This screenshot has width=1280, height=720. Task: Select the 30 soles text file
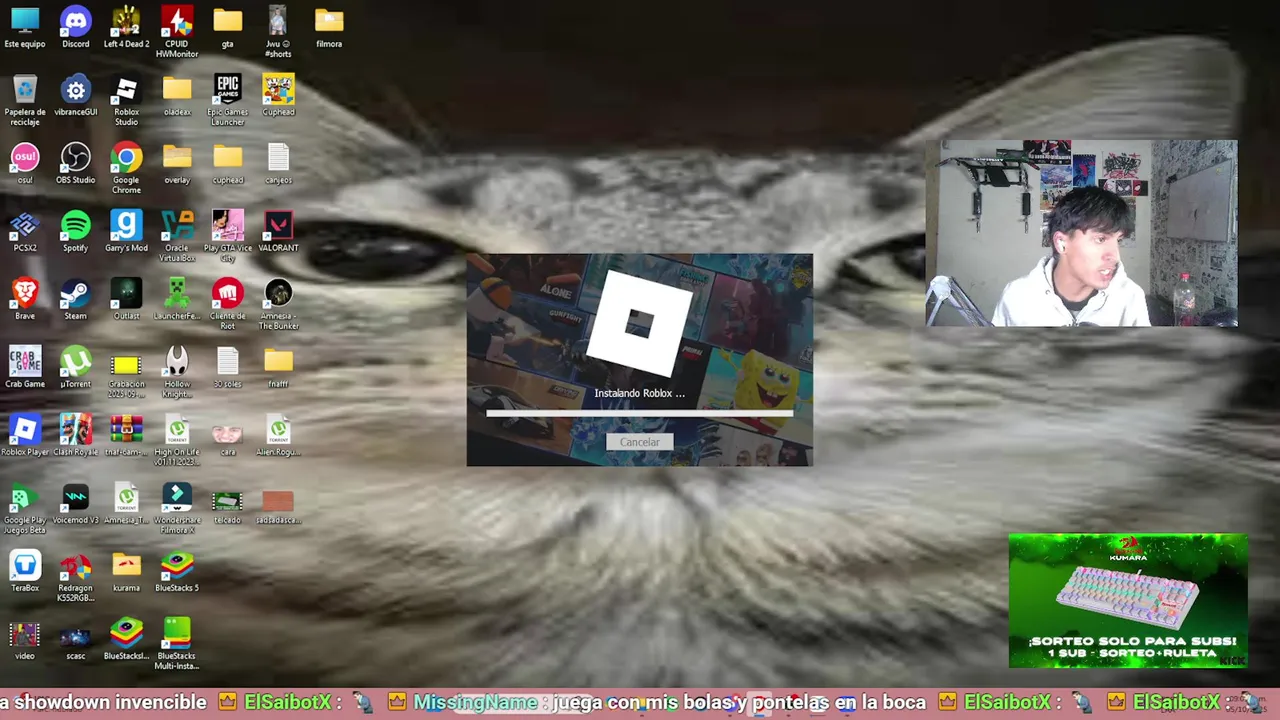(227, 368)
